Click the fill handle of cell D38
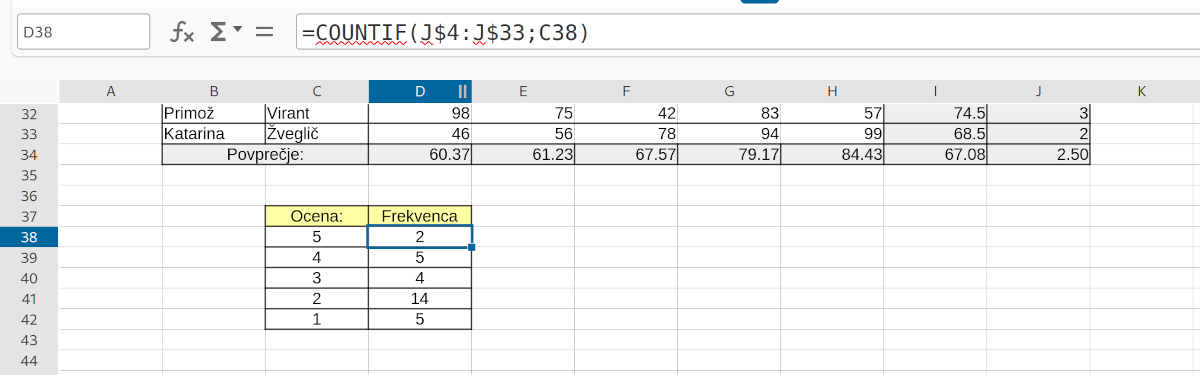Image resolution: width=1200 pixels, height=375 pixels. (x=471, y=247)
